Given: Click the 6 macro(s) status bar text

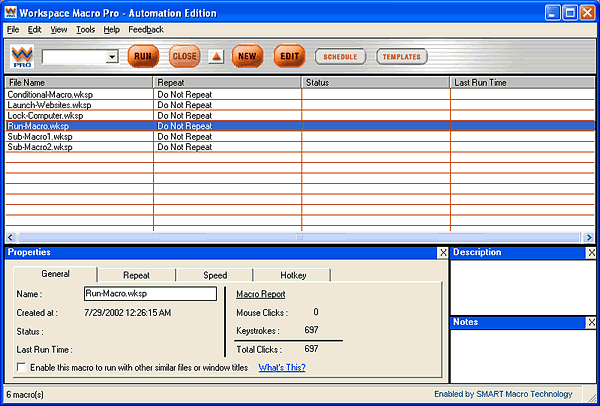Looking at the screenshot, I should coord(24,394).
